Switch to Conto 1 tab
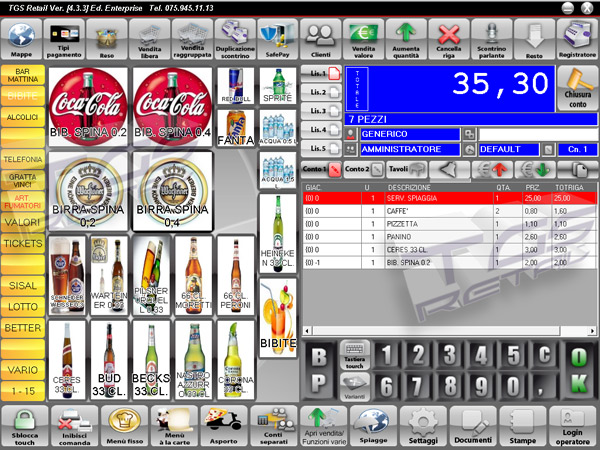Screen dimensions: 600x450 point(321,169)
